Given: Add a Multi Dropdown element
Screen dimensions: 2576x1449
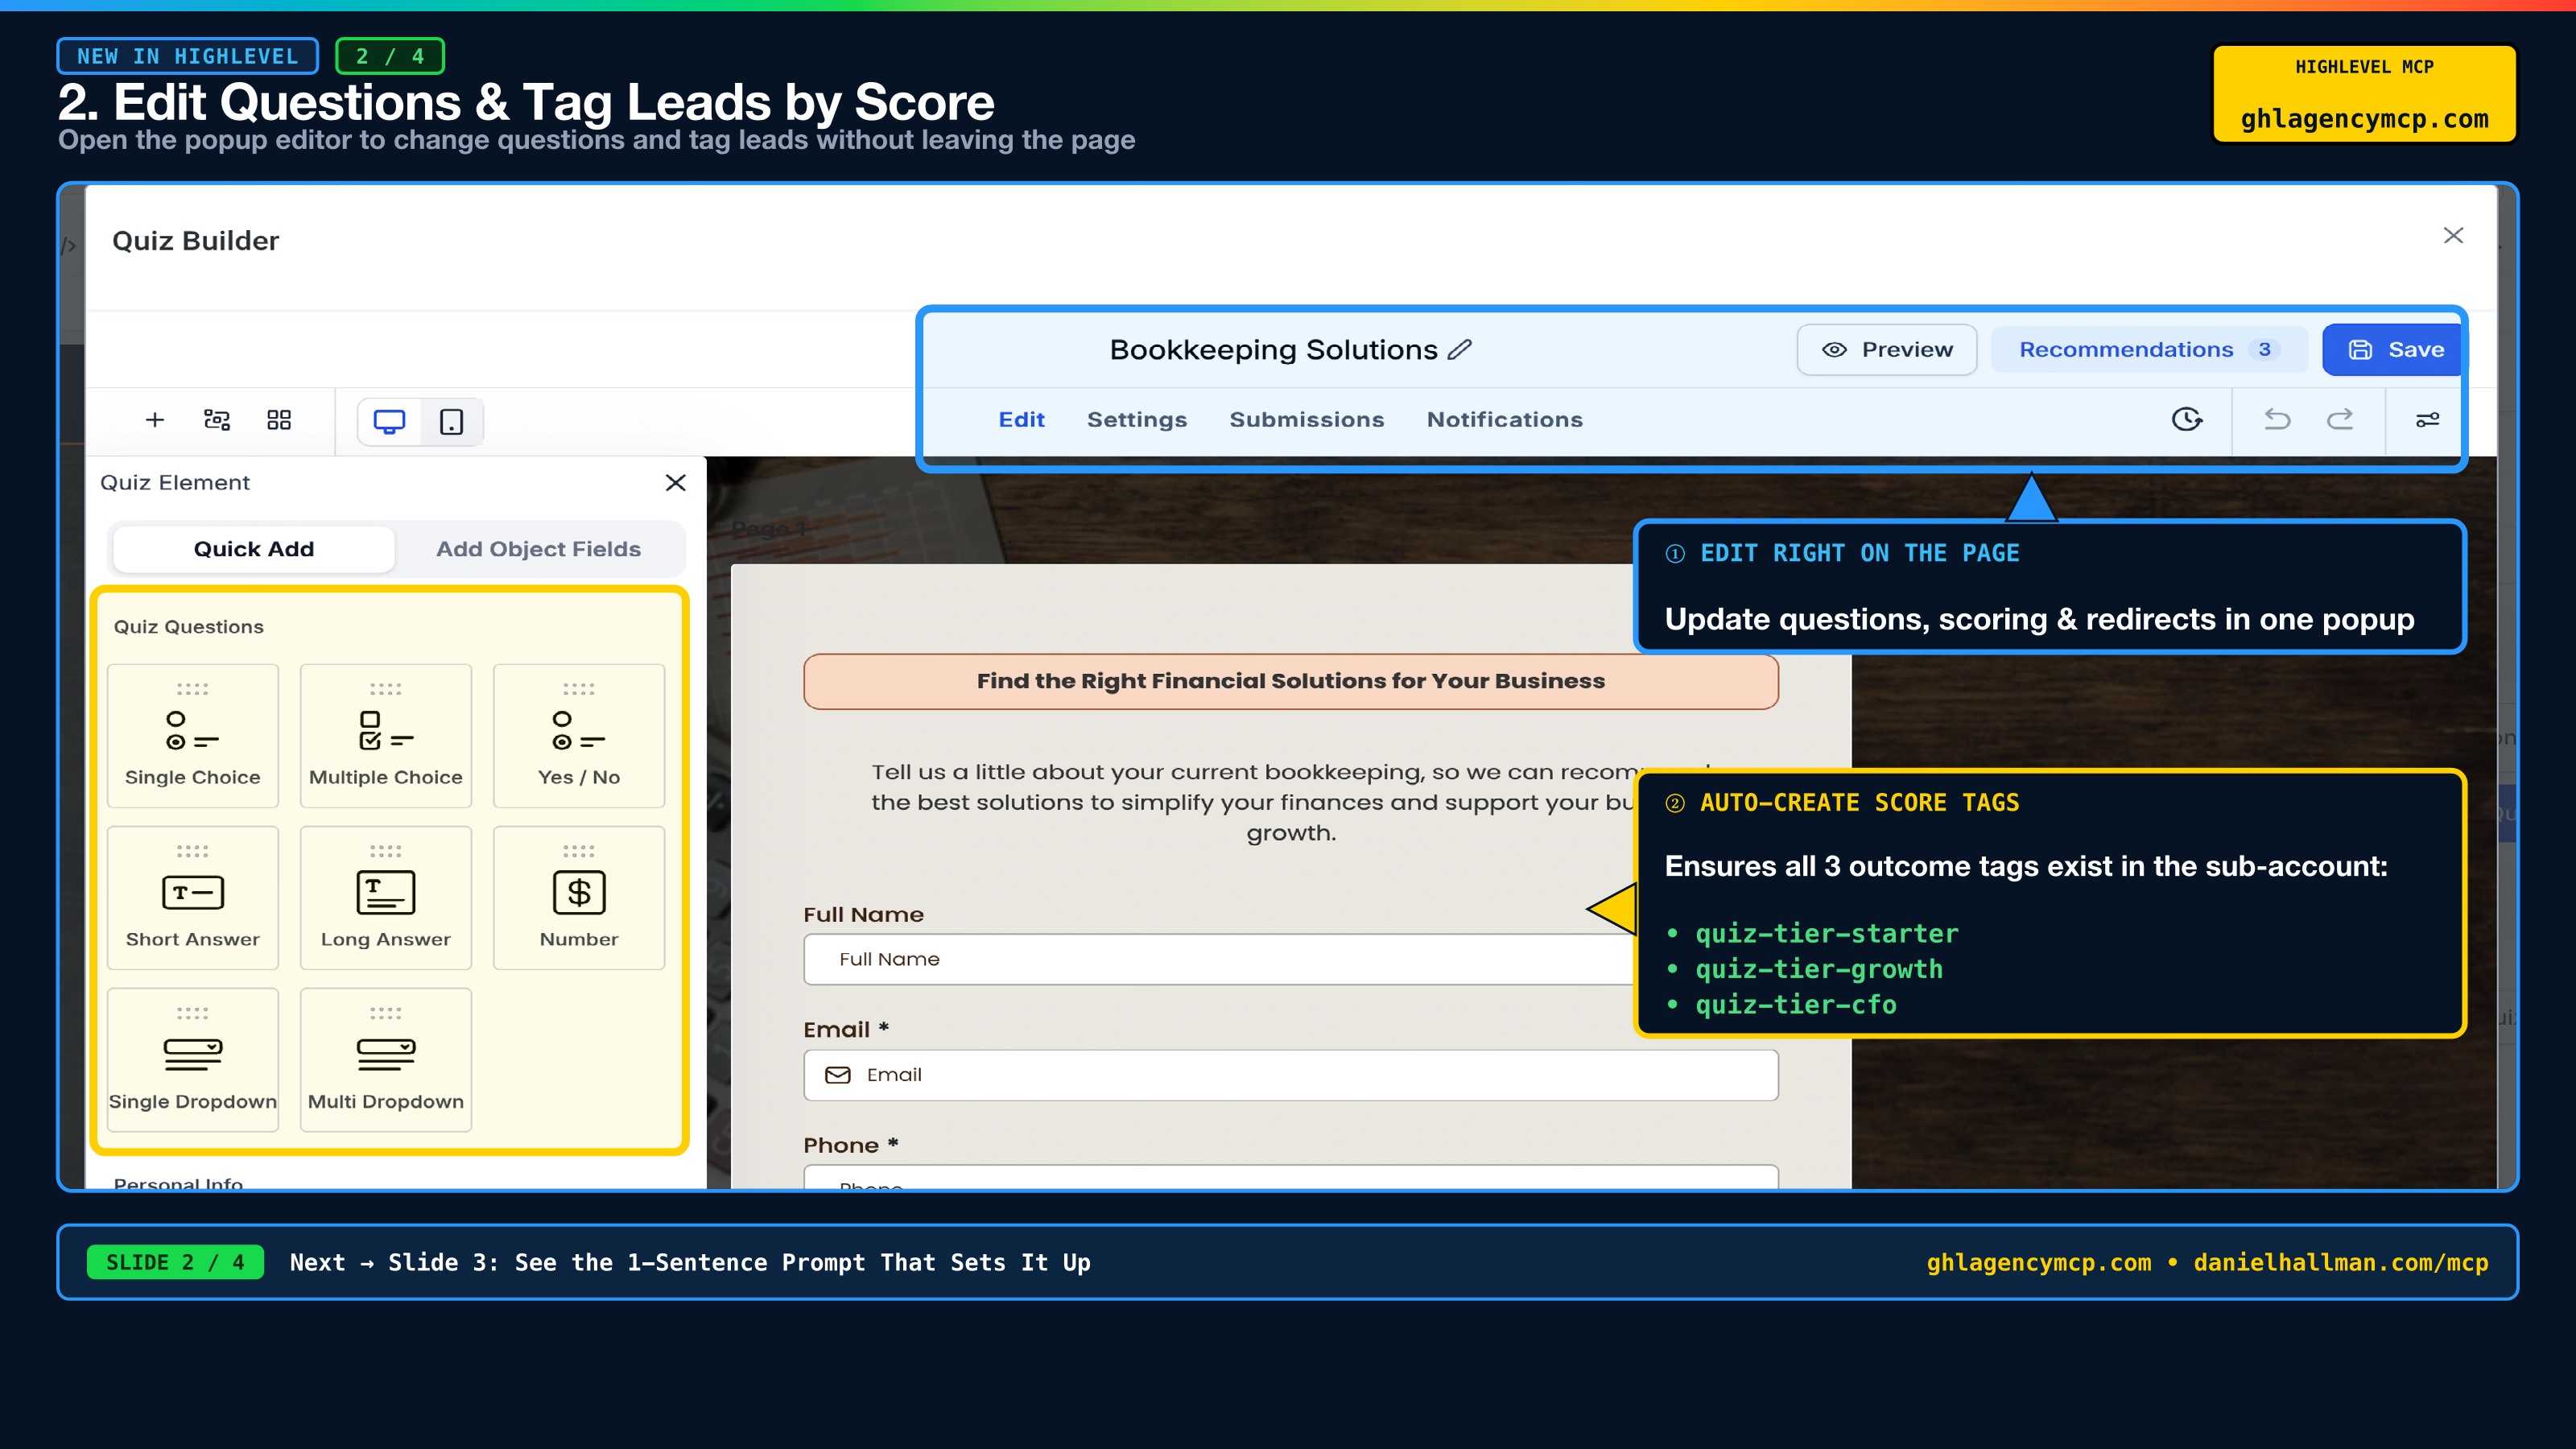Looking at the screenshot, I should click(386, 1059).
